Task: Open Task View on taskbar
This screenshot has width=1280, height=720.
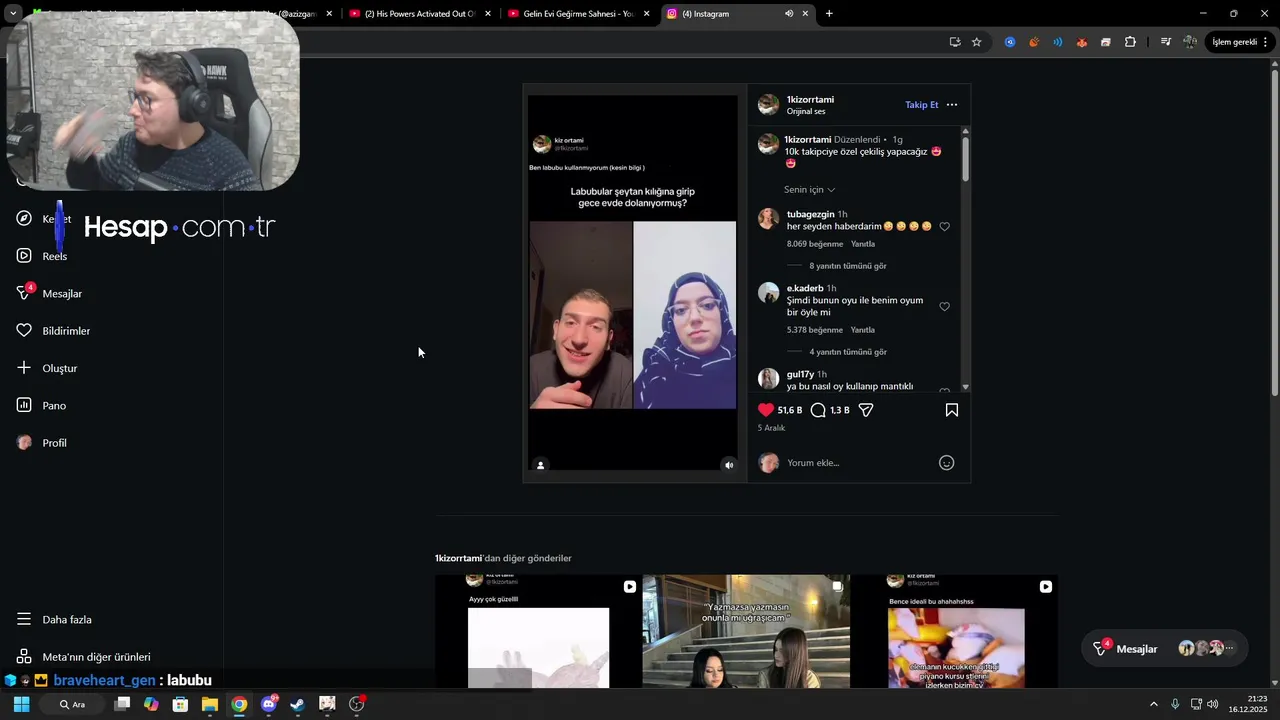Action: 122,704
